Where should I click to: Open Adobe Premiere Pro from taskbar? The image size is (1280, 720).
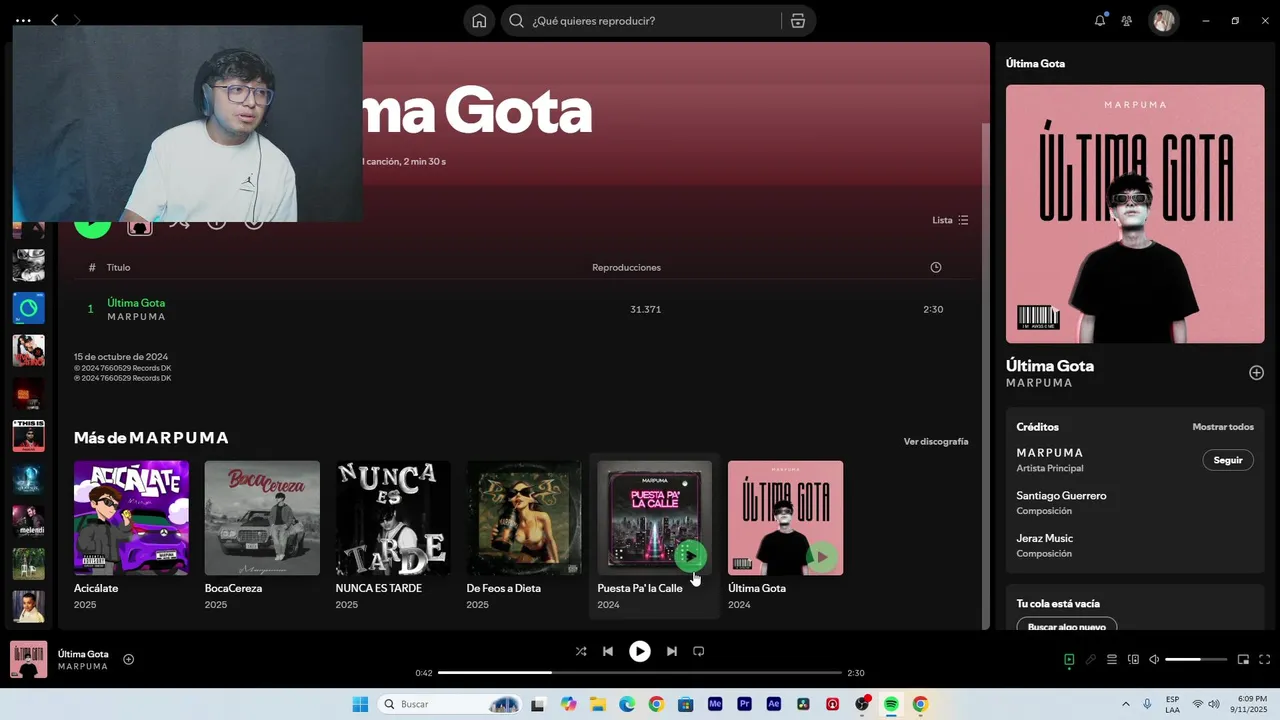744,704
